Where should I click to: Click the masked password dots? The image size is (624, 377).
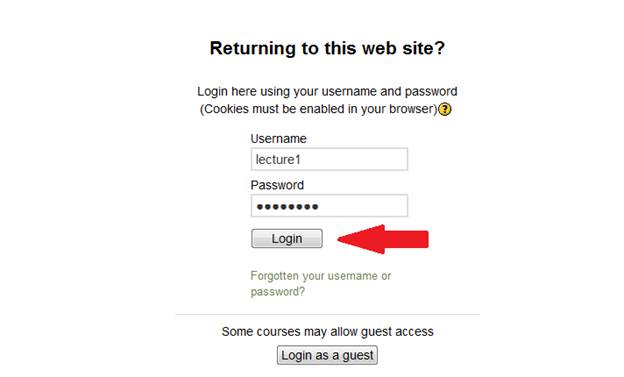(287, 207)
